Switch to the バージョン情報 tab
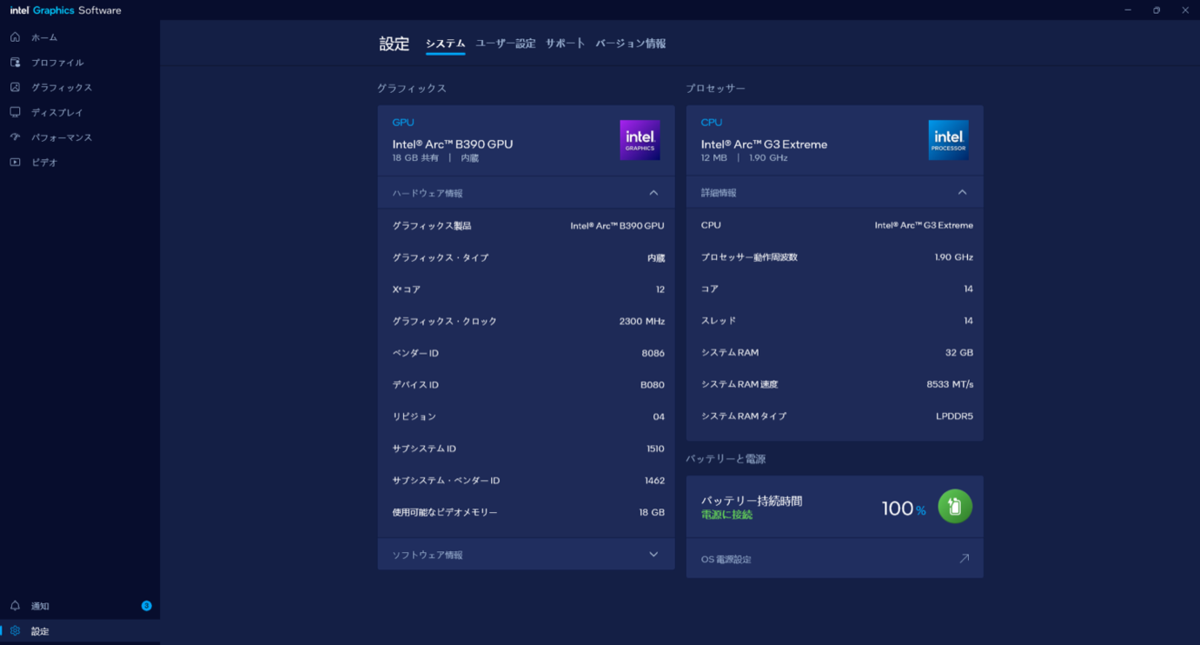Viewport: 1200px width, 645px height. [631, 44]
